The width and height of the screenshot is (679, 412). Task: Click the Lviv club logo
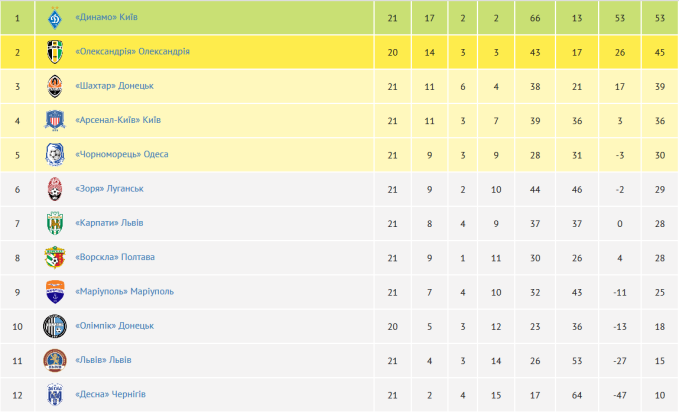(54, 360)
